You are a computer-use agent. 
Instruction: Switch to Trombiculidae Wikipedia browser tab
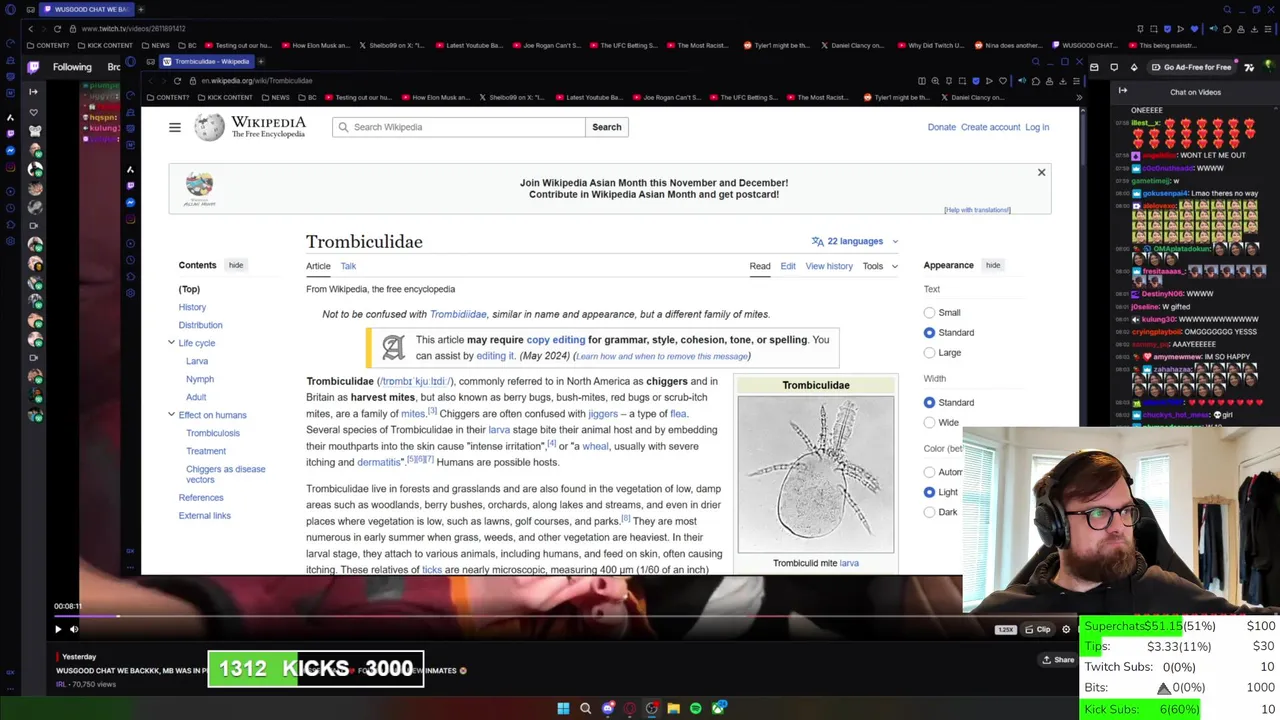coord(207,61)
